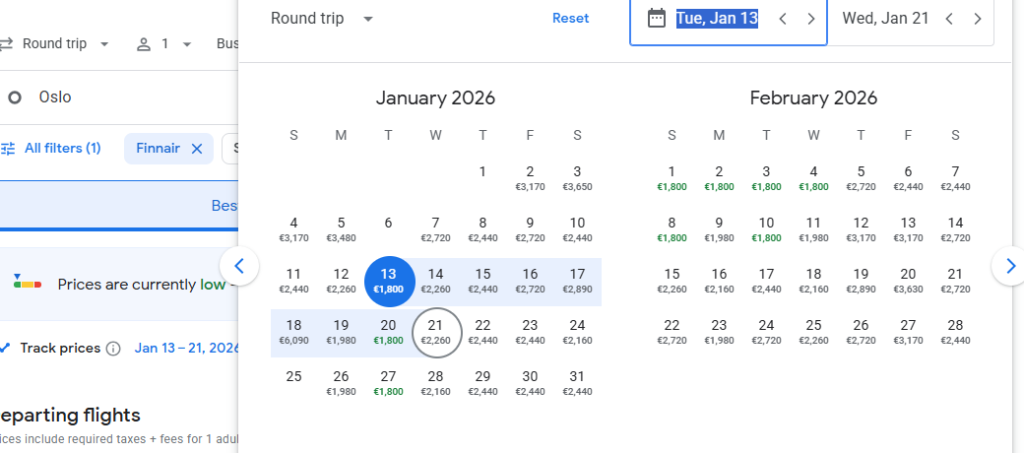Remove the Finnair filter chip
Image resolution: width=1024 pixels, height=453 pixels.
pyautogui.click(x=197, y=149)
